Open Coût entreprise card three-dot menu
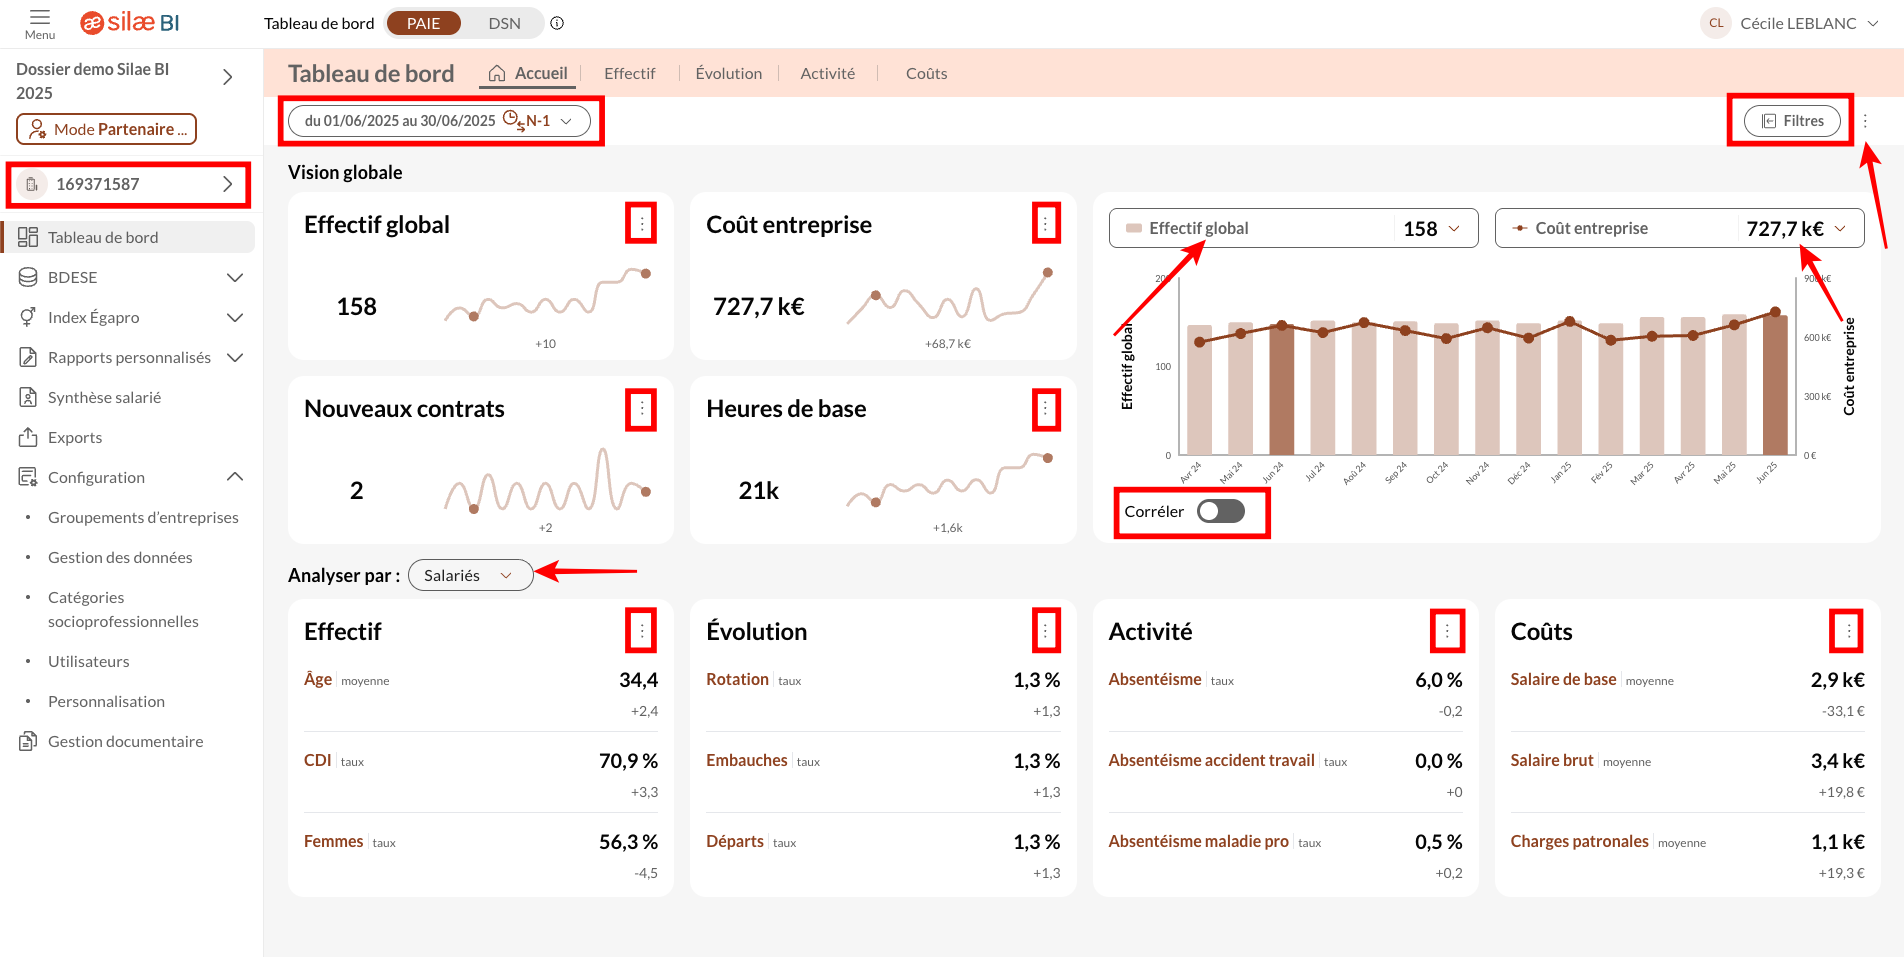This screenshot has width=1904, height=957. [1045, 223]
